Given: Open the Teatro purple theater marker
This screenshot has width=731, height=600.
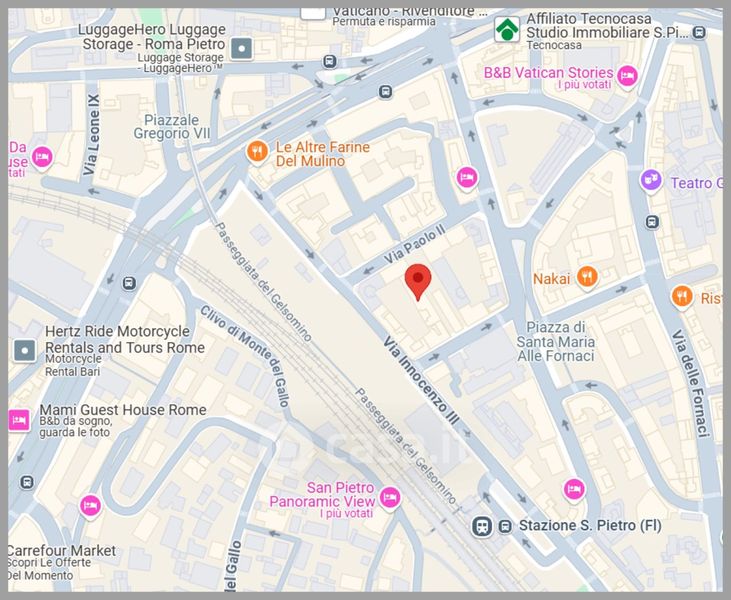Looking at the screenshot, I should click(651, 181).
